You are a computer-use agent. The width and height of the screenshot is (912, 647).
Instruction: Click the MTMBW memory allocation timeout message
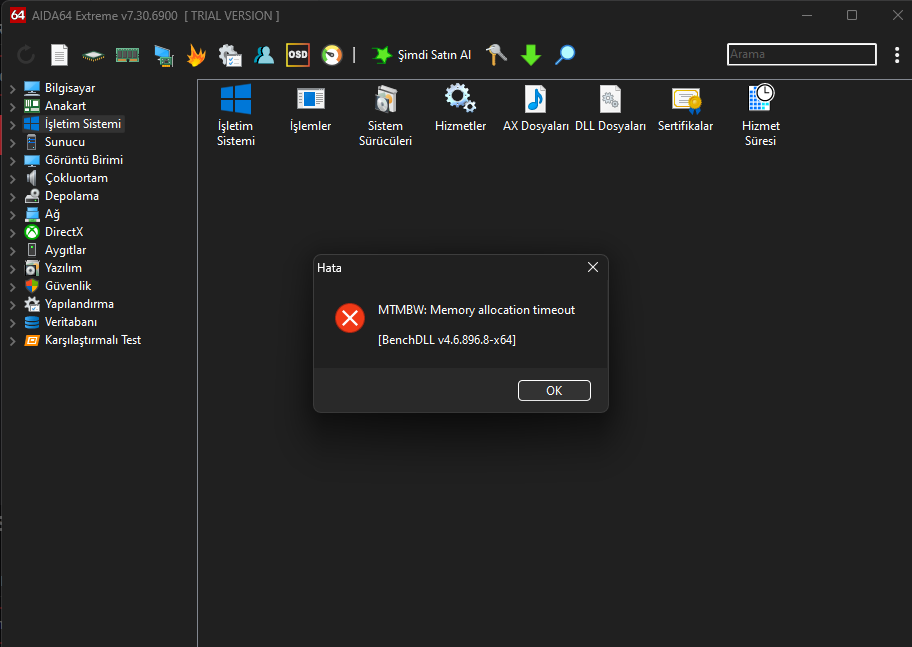click(x=476, y=310)
